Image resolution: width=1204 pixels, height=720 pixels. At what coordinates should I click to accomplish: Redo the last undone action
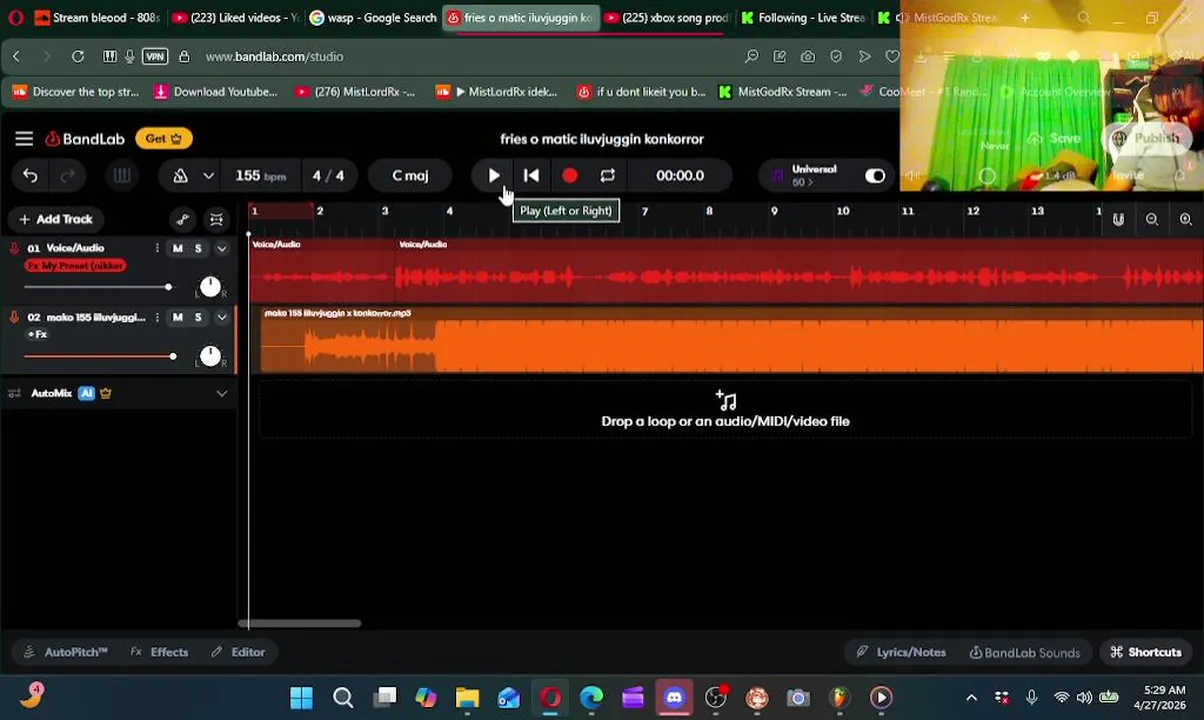coord(68,176)
